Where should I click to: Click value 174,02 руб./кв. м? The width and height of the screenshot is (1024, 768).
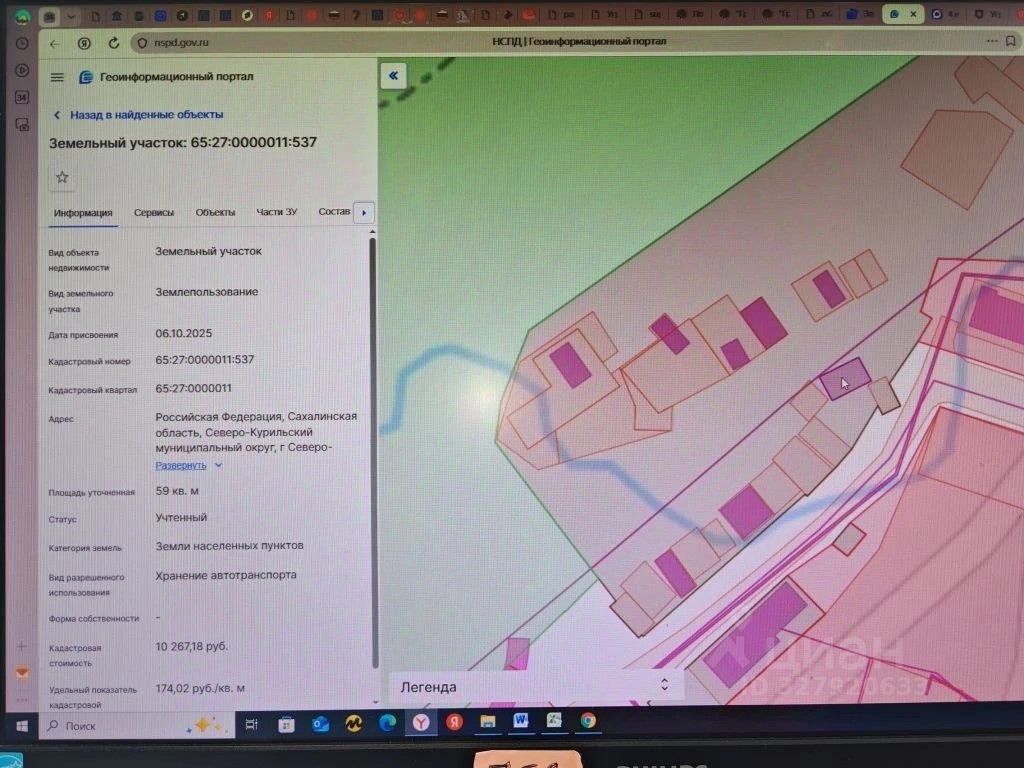(x=200, y=688)
